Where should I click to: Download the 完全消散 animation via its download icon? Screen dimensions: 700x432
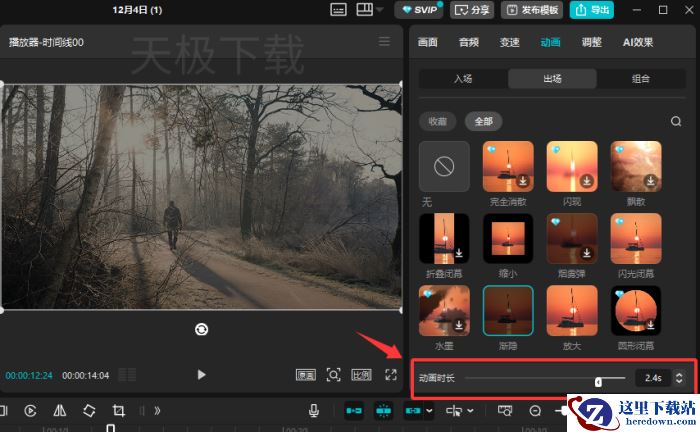click(523, 181)
